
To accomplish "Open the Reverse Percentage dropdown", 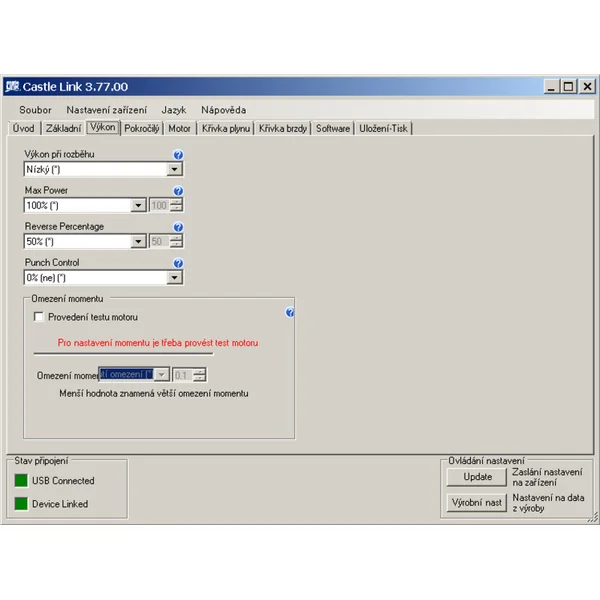I will click(x=139, y=242).
